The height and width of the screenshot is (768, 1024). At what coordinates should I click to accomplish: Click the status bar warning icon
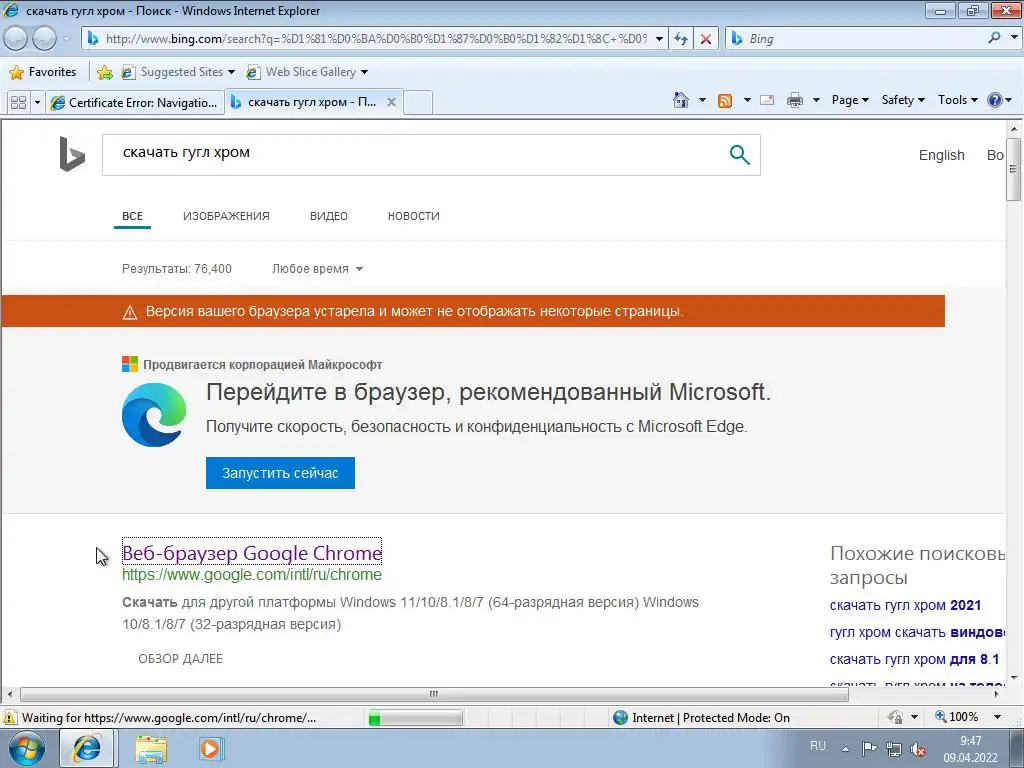[10, 718]
